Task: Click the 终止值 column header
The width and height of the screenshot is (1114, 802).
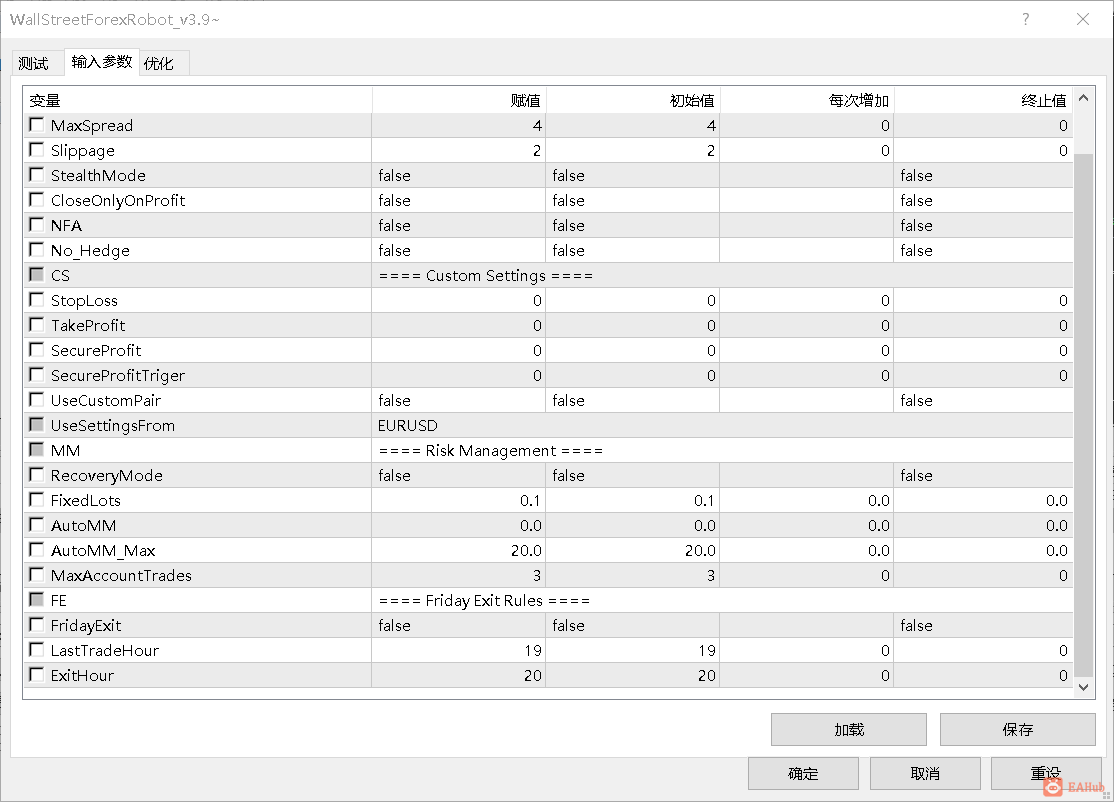Action: point(984,100)
